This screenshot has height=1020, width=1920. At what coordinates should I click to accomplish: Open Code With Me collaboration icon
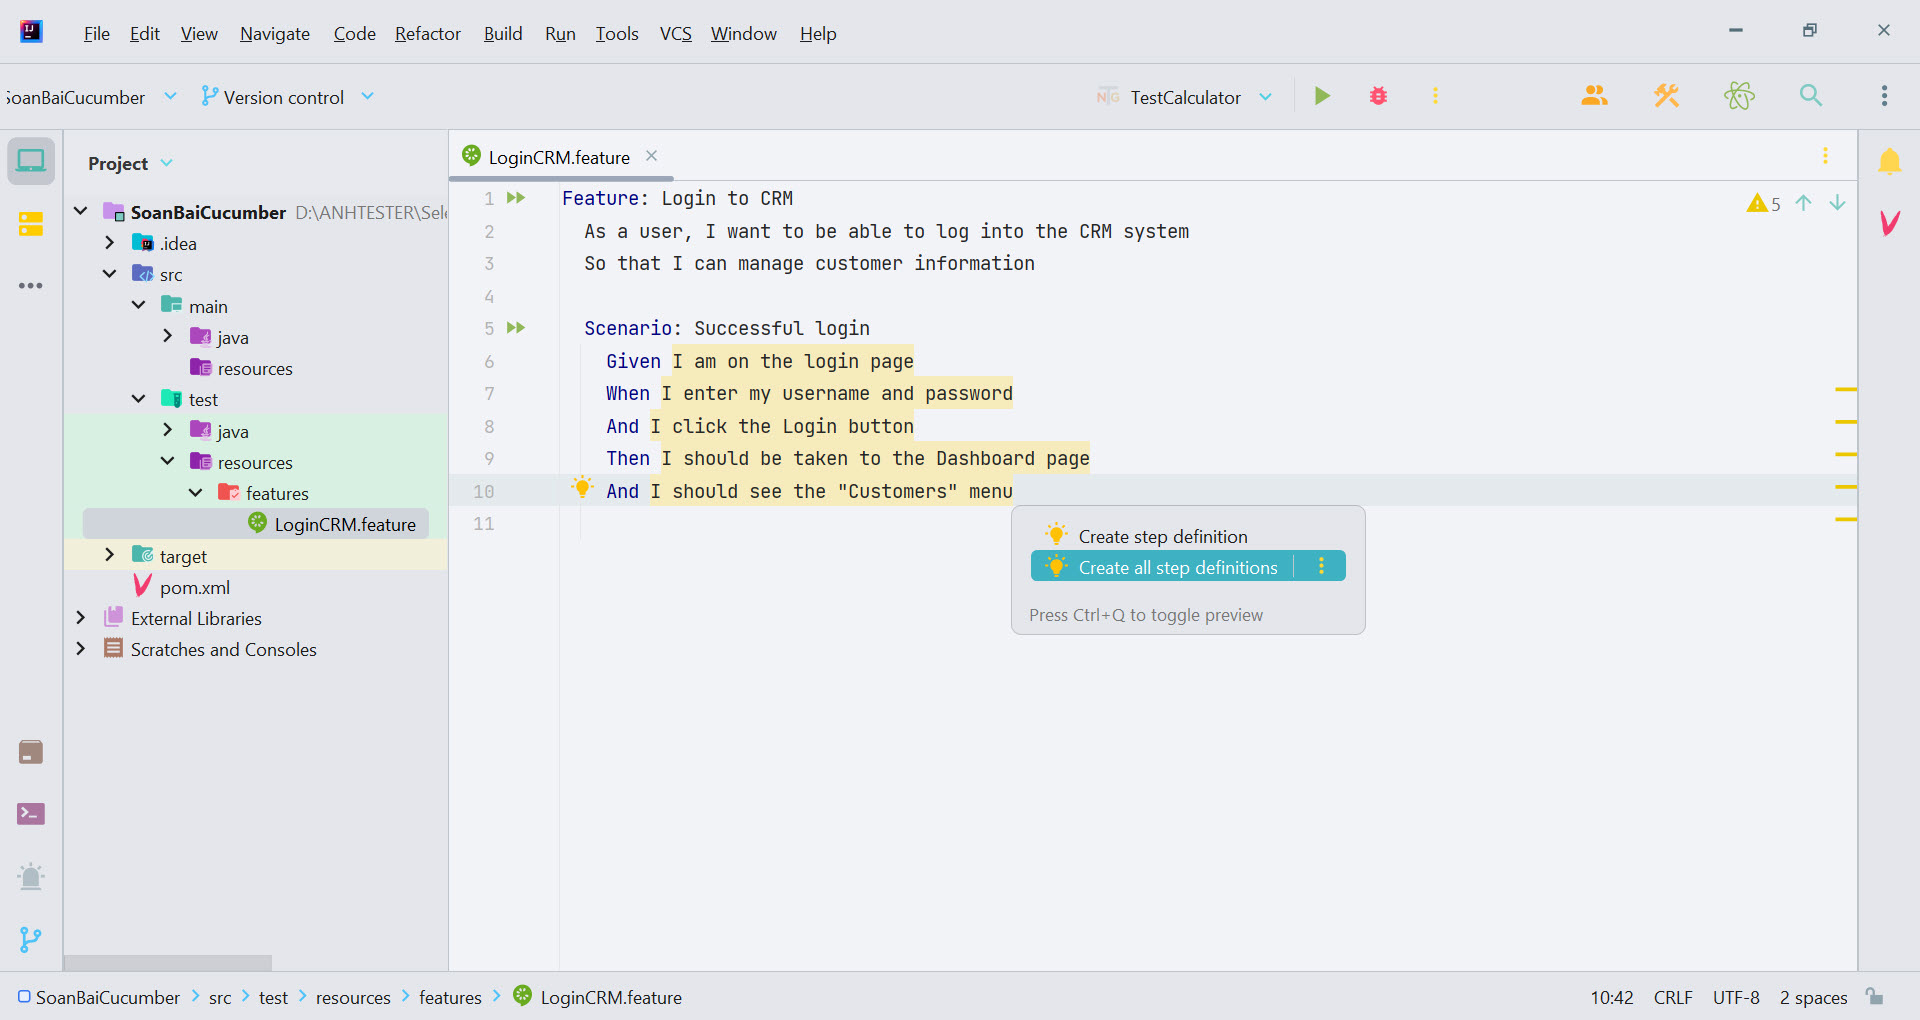click(1595, 96)
